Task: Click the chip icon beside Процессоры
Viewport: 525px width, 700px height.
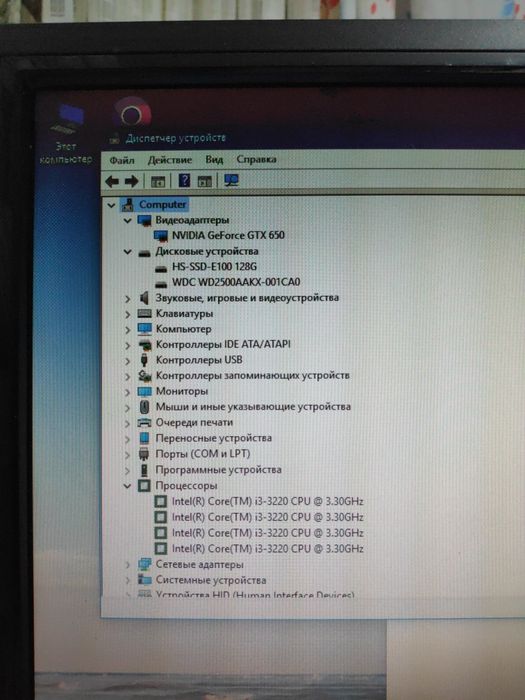Action: [144, 486]
